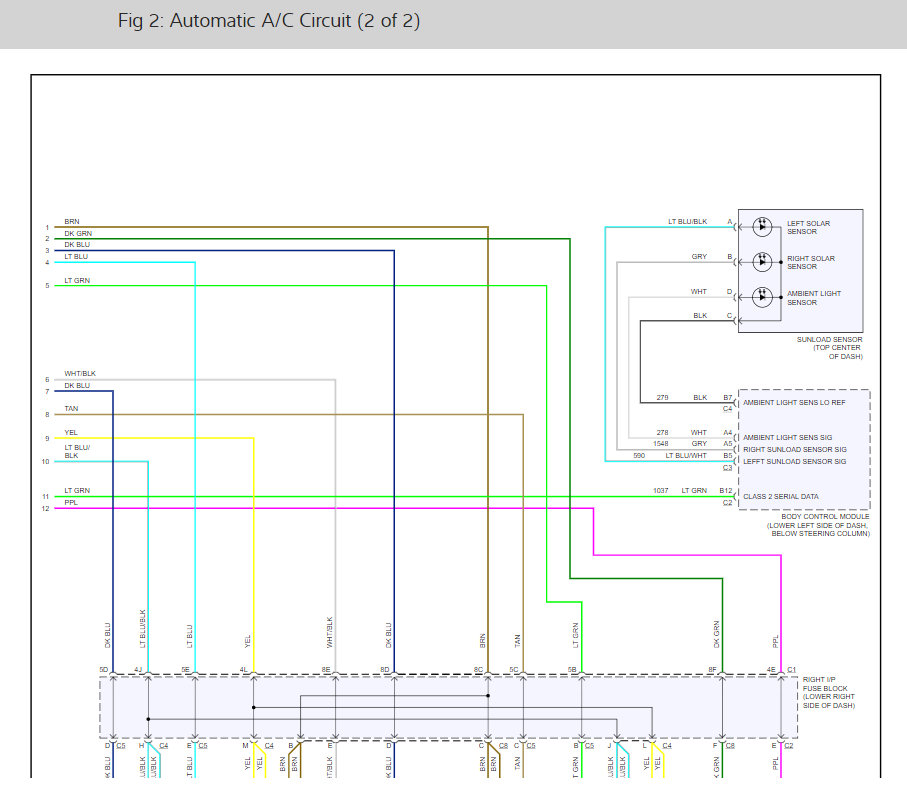Click fuse block terminal label '8C'
The width and height of the screenshot is (907, 803).
click(x=478, y=669)
